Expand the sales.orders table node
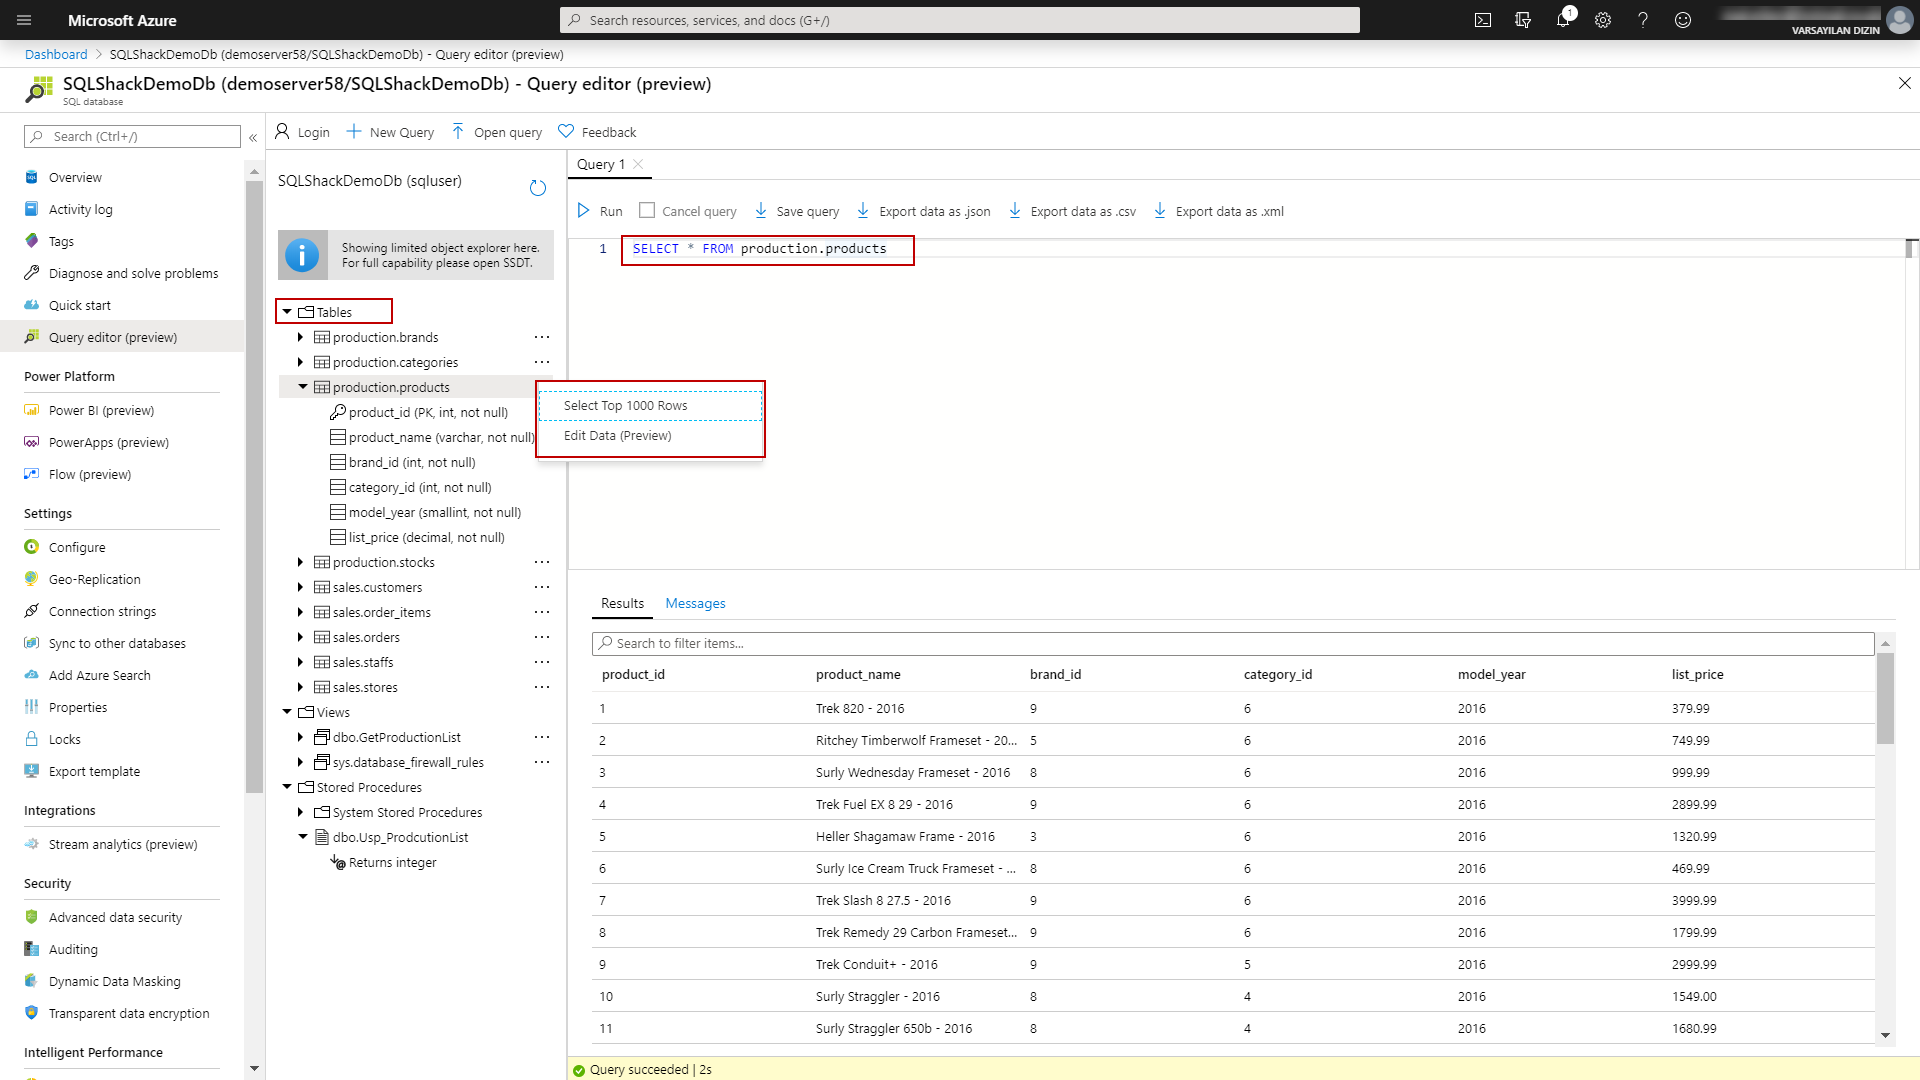Viewport: 1920px width, 1080px height. tap(300, 637)
